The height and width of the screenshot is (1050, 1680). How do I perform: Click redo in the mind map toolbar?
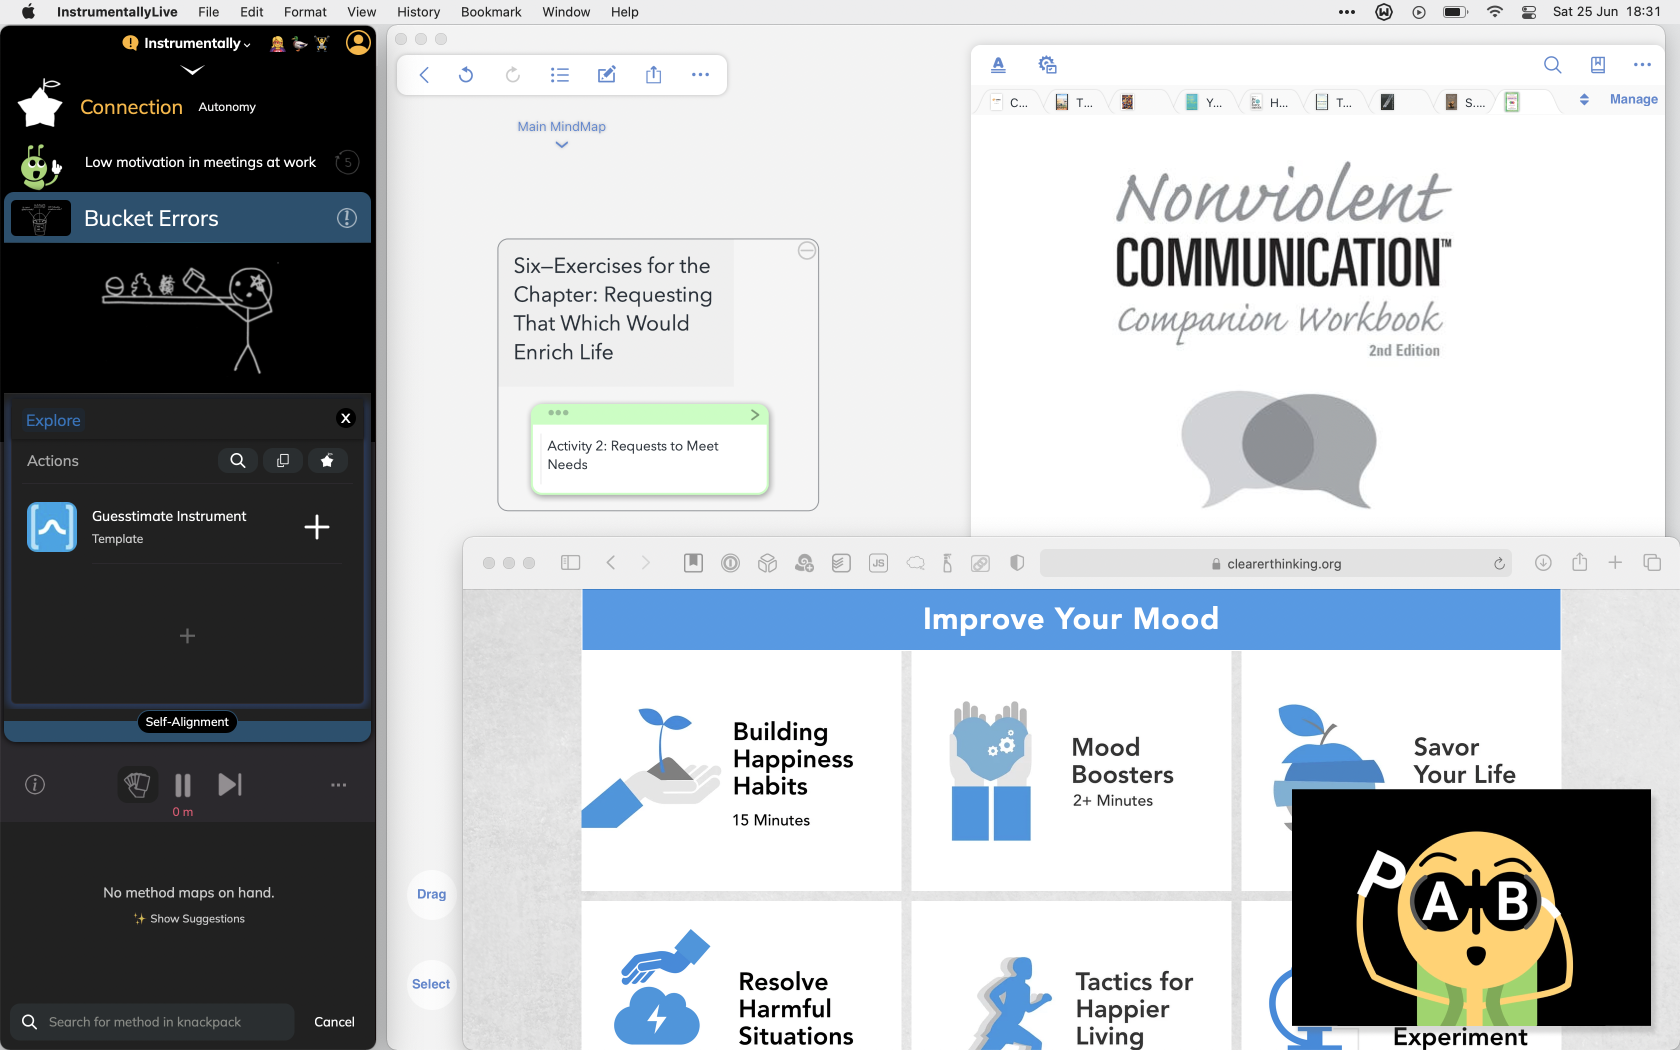point(512,75)
